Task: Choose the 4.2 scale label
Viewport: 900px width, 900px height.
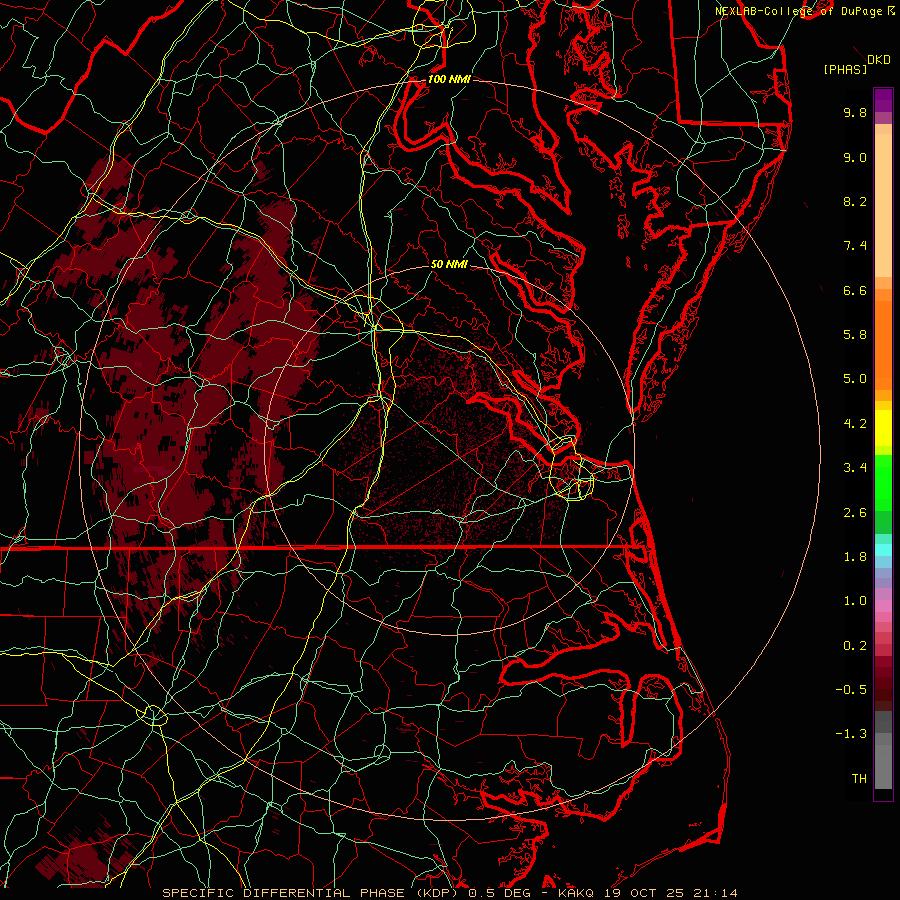Action: coord(855,424)
